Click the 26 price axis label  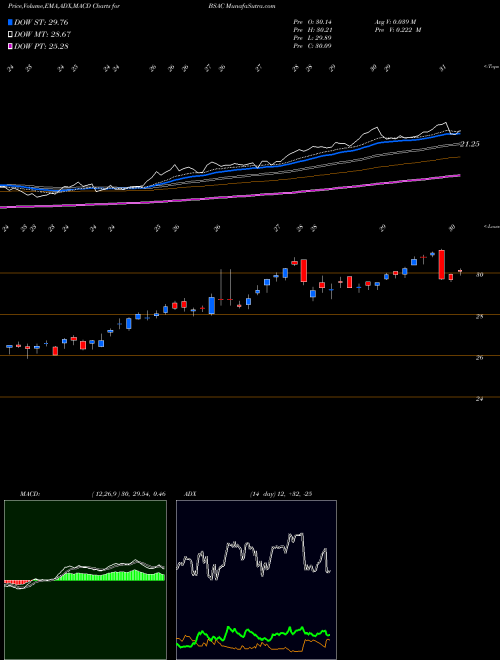tap(479, 358)
